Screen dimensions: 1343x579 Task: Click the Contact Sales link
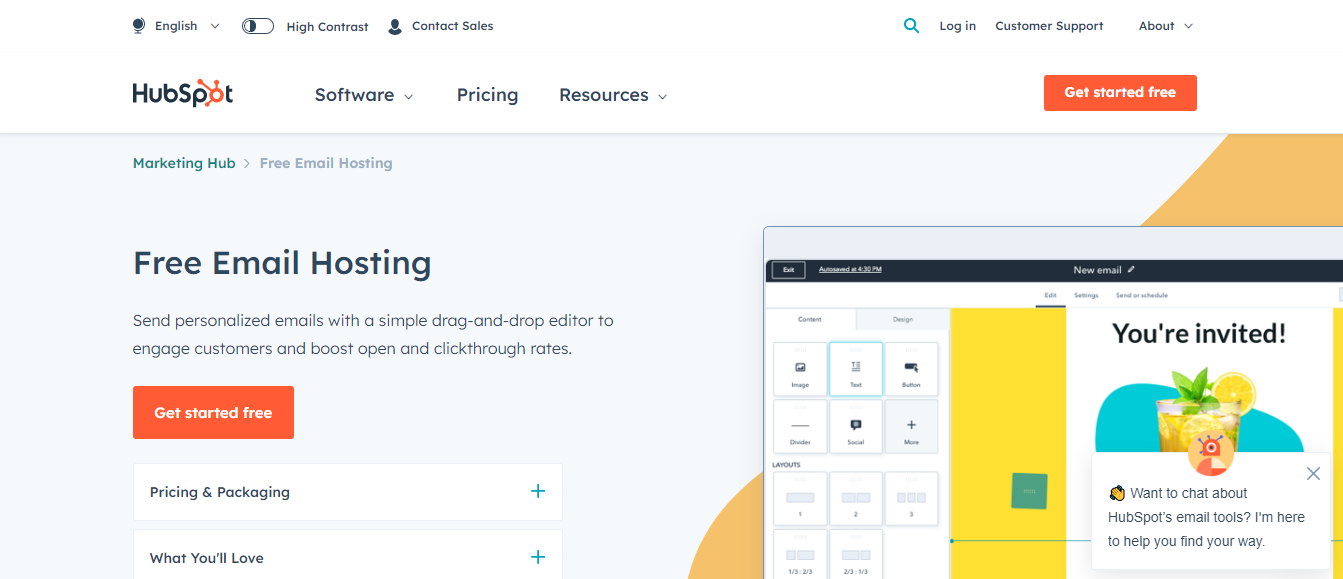(x=453, y=26)
